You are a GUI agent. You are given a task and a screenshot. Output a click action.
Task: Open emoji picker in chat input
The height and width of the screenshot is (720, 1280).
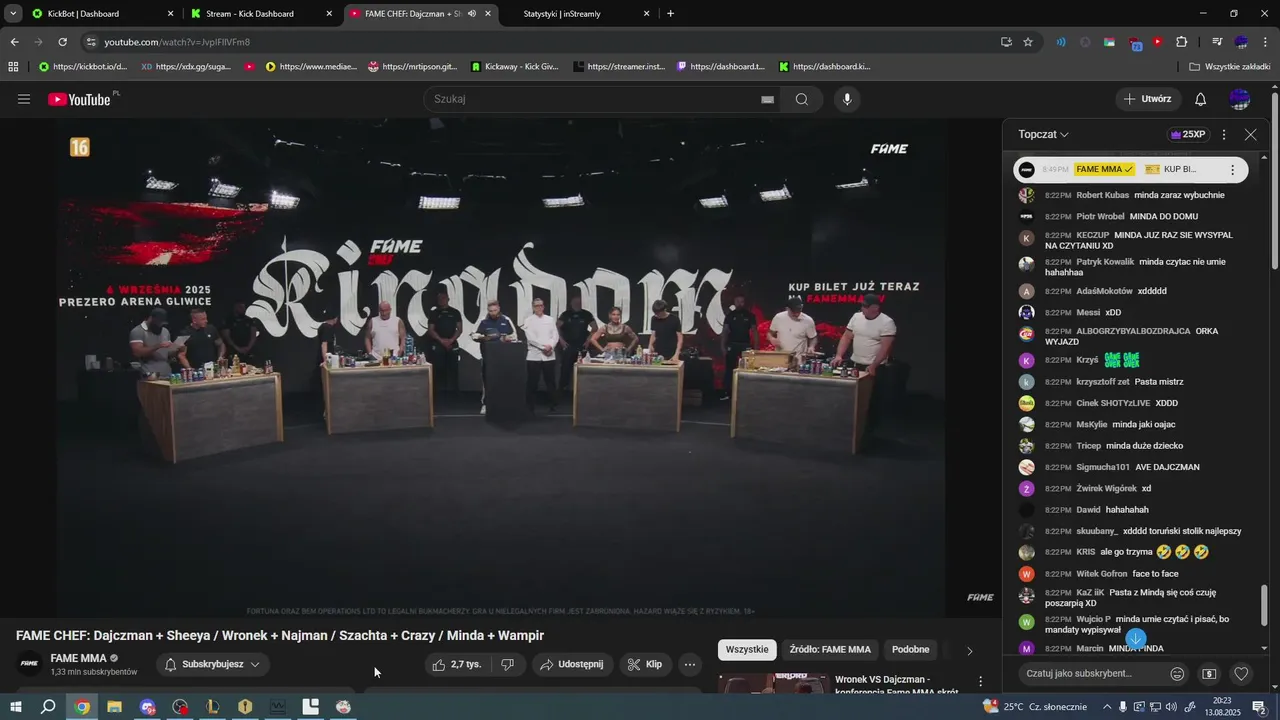tap(1178, 674)
